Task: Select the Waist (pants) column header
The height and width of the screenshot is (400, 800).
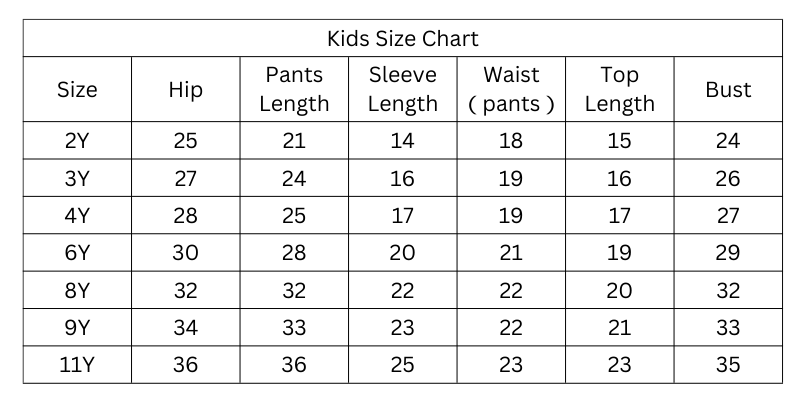Action: [511, 89]
